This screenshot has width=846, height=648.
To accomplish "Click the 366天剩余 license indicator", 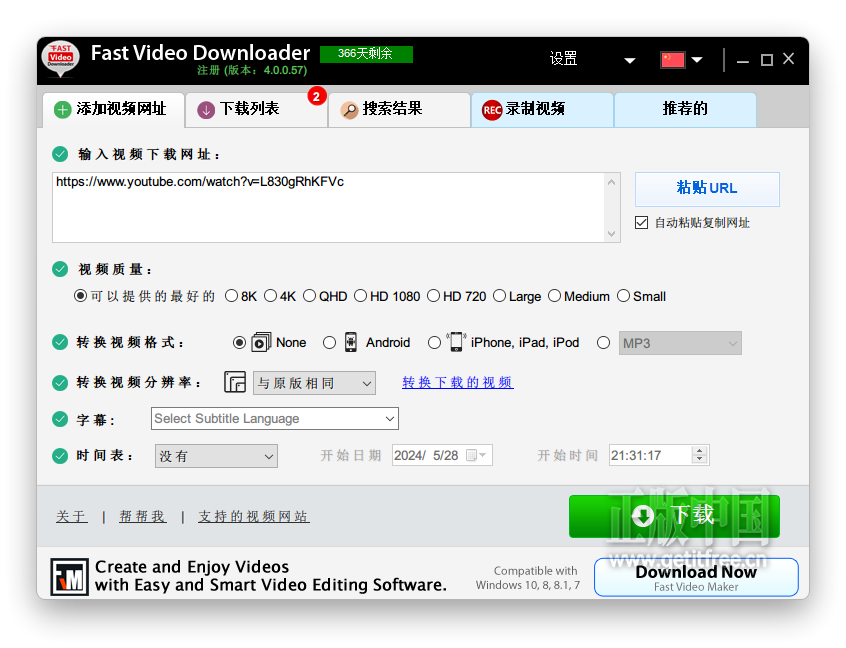I will (366, 54).
